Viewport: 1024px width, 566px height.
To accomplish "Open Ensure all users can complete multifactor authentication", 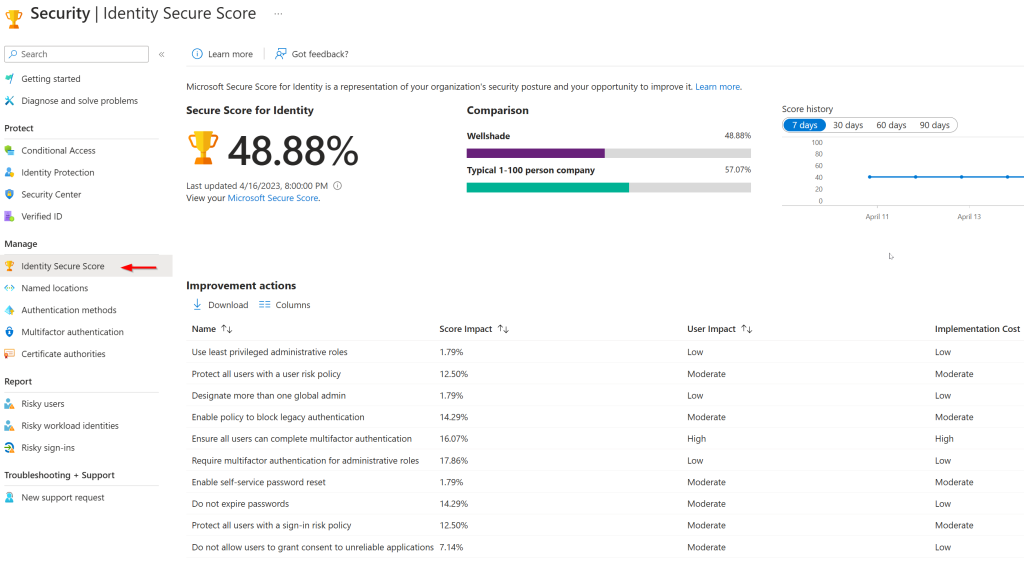I will (x=302, y=439).
